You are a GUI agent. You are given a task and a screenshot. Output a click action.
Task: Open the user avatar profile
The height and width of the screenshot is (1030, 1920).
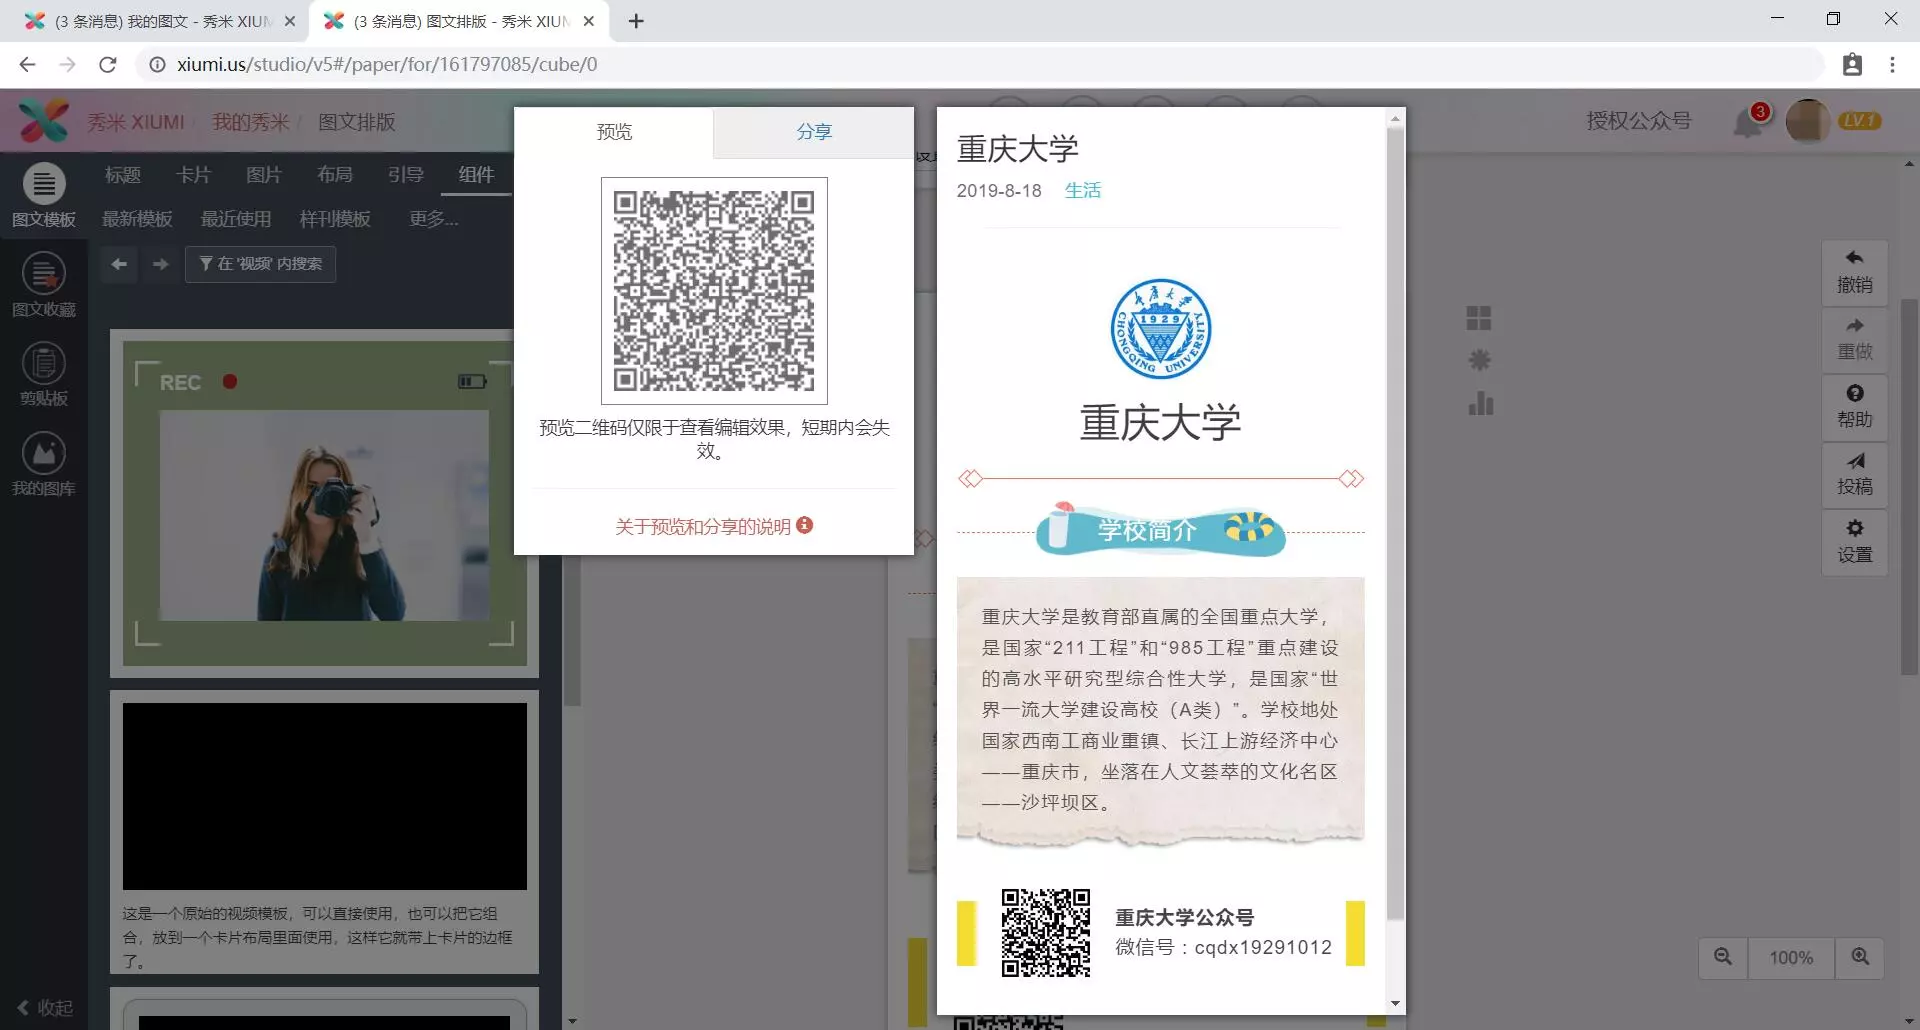coord(1807,121)
